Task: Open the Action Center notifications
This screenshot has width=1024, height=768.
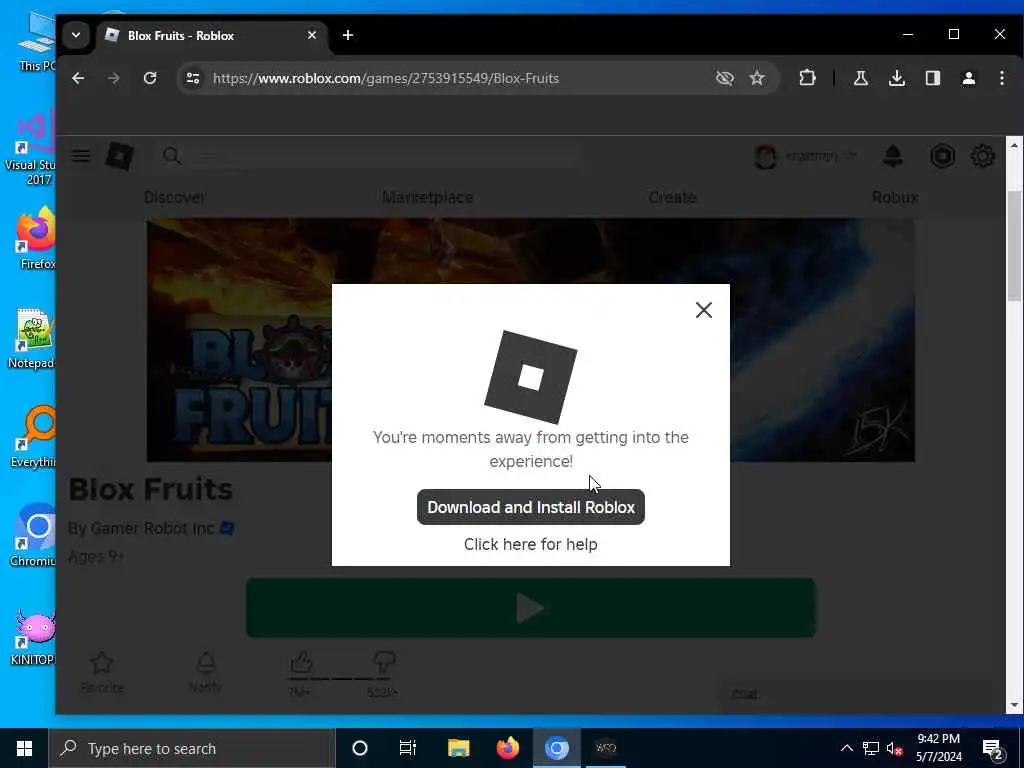Action: click(993, 749)
